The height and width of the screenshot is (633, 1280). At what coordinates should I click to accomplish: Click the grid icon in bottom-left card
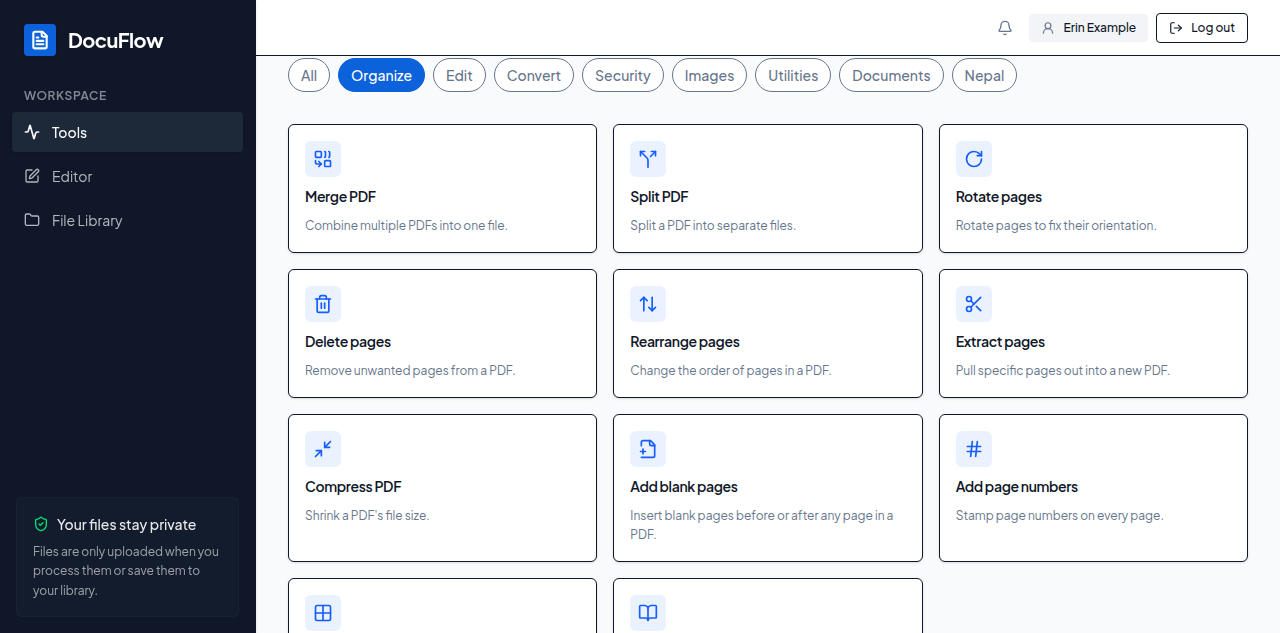(323, 613)
